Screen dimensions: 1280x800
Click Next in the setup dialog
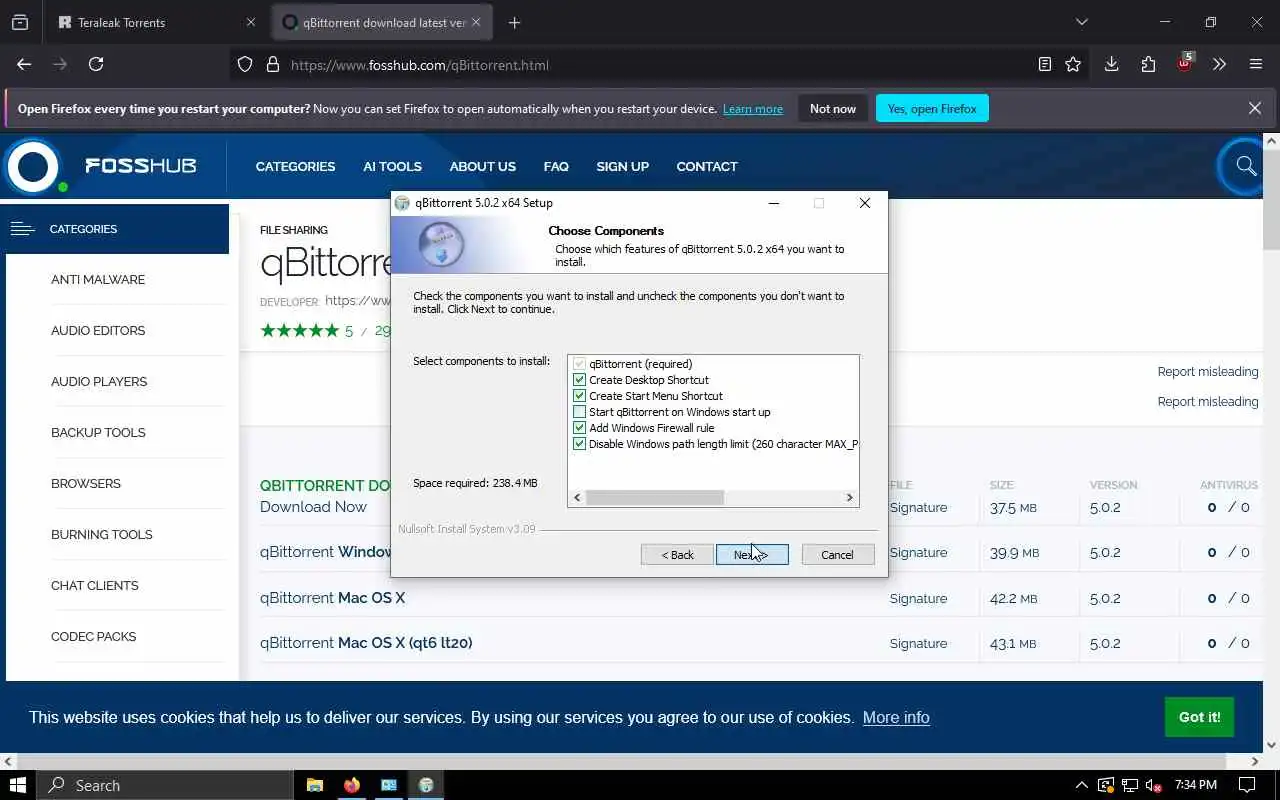coord(752,554)
